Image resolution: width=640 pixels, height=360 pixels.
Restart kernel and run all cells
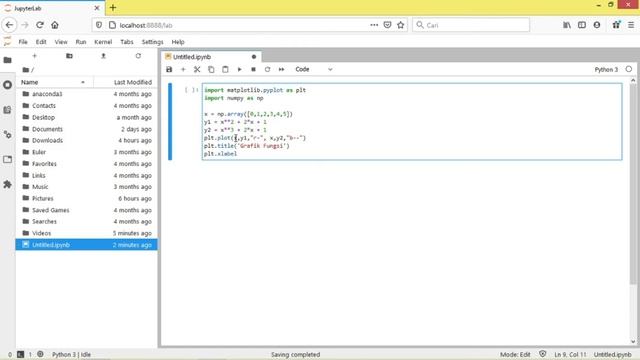[281, 69]
